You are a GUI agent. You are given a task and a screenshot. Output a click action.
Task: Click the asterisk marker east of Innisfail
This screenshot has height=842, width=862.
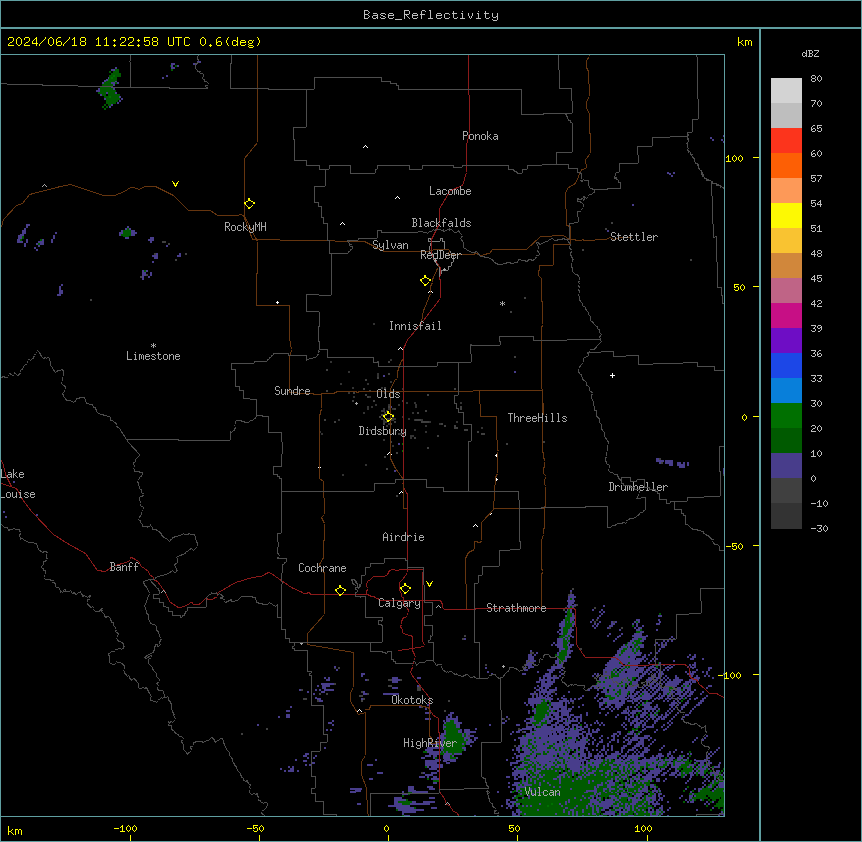502,303
